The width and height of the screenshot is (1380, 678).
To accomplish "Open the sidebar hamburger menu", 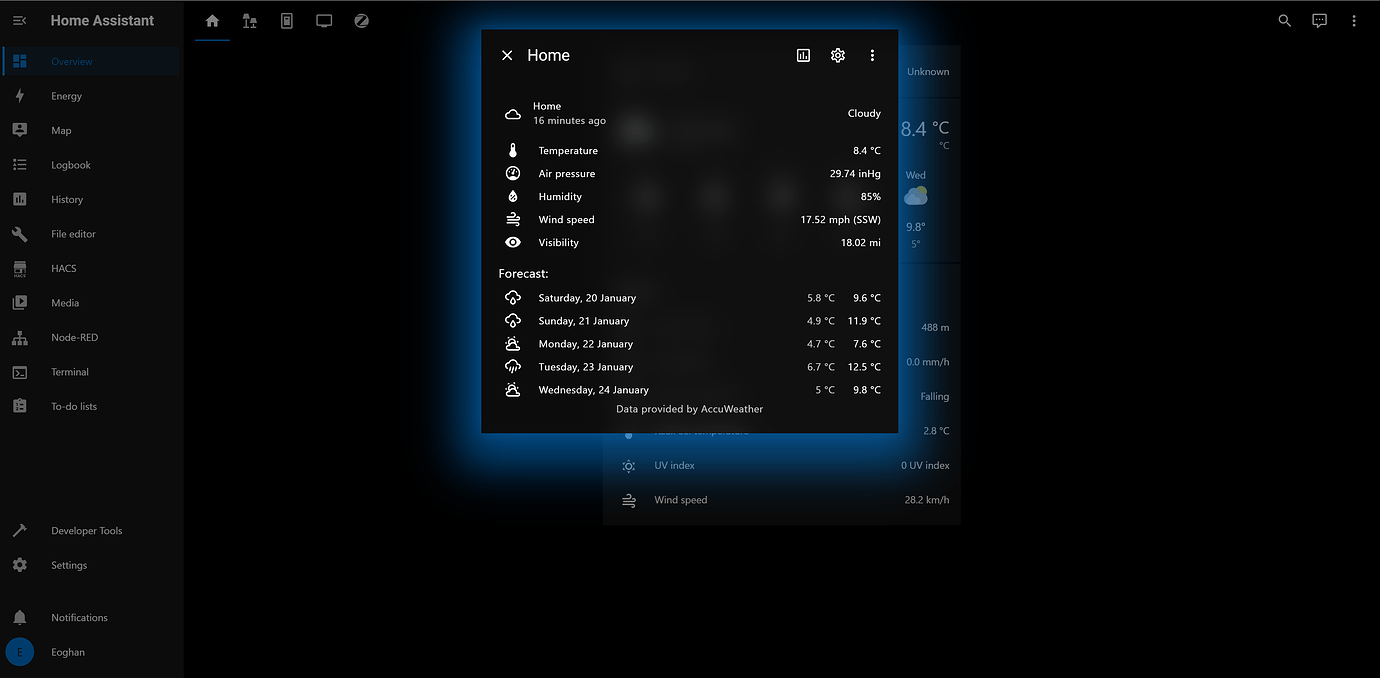I will coord(20,20).
